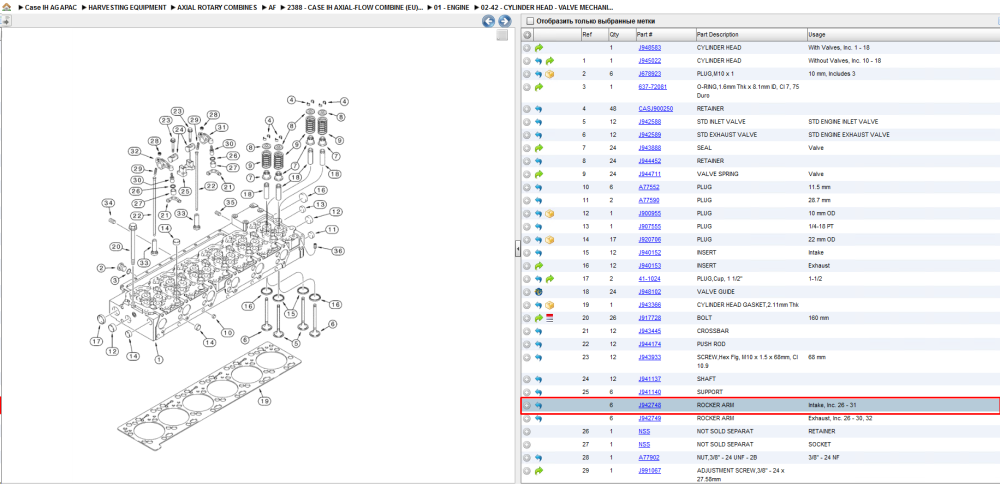The image size is (1000, 484).
Task: Expand breadcrumb arrow before '01 - ENGINE'
Action: coord(429,7)
